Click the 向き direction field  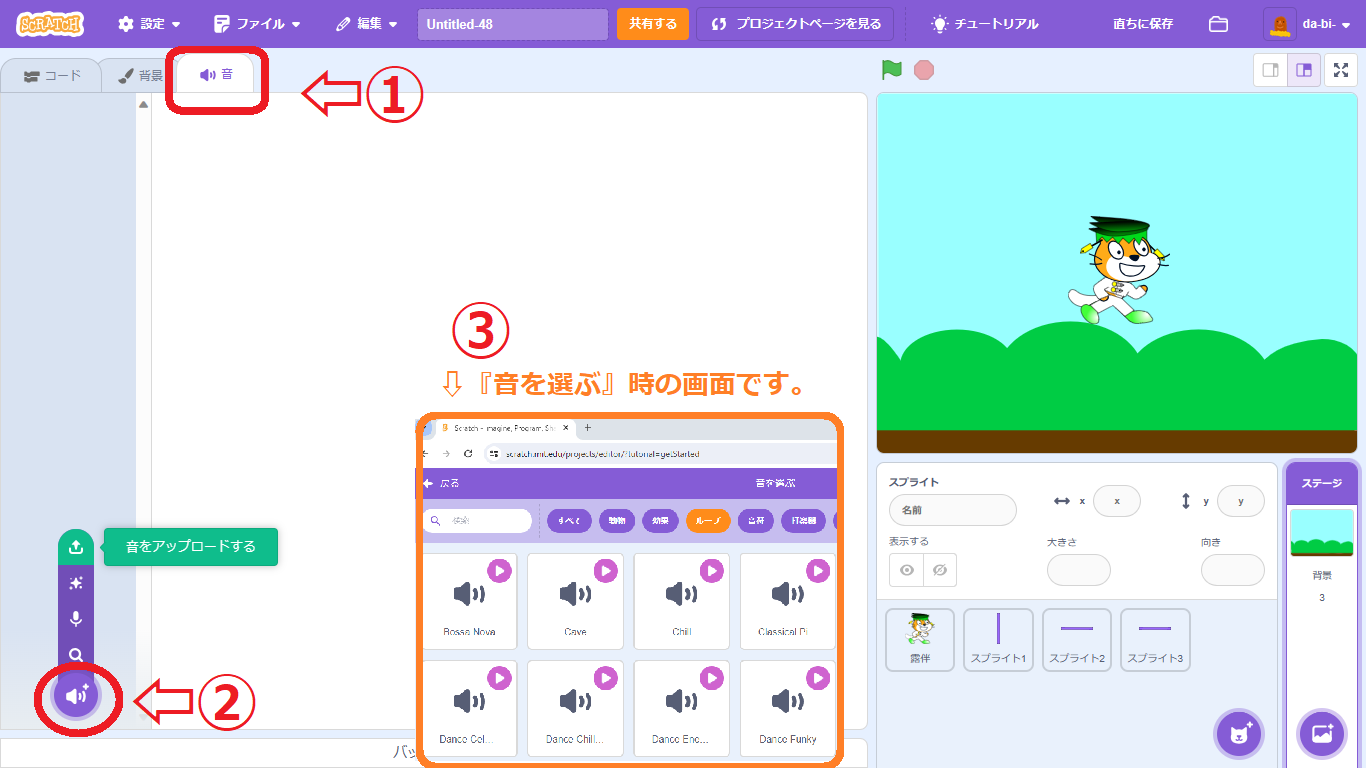pyautogui.click(x=1233, y=570)
